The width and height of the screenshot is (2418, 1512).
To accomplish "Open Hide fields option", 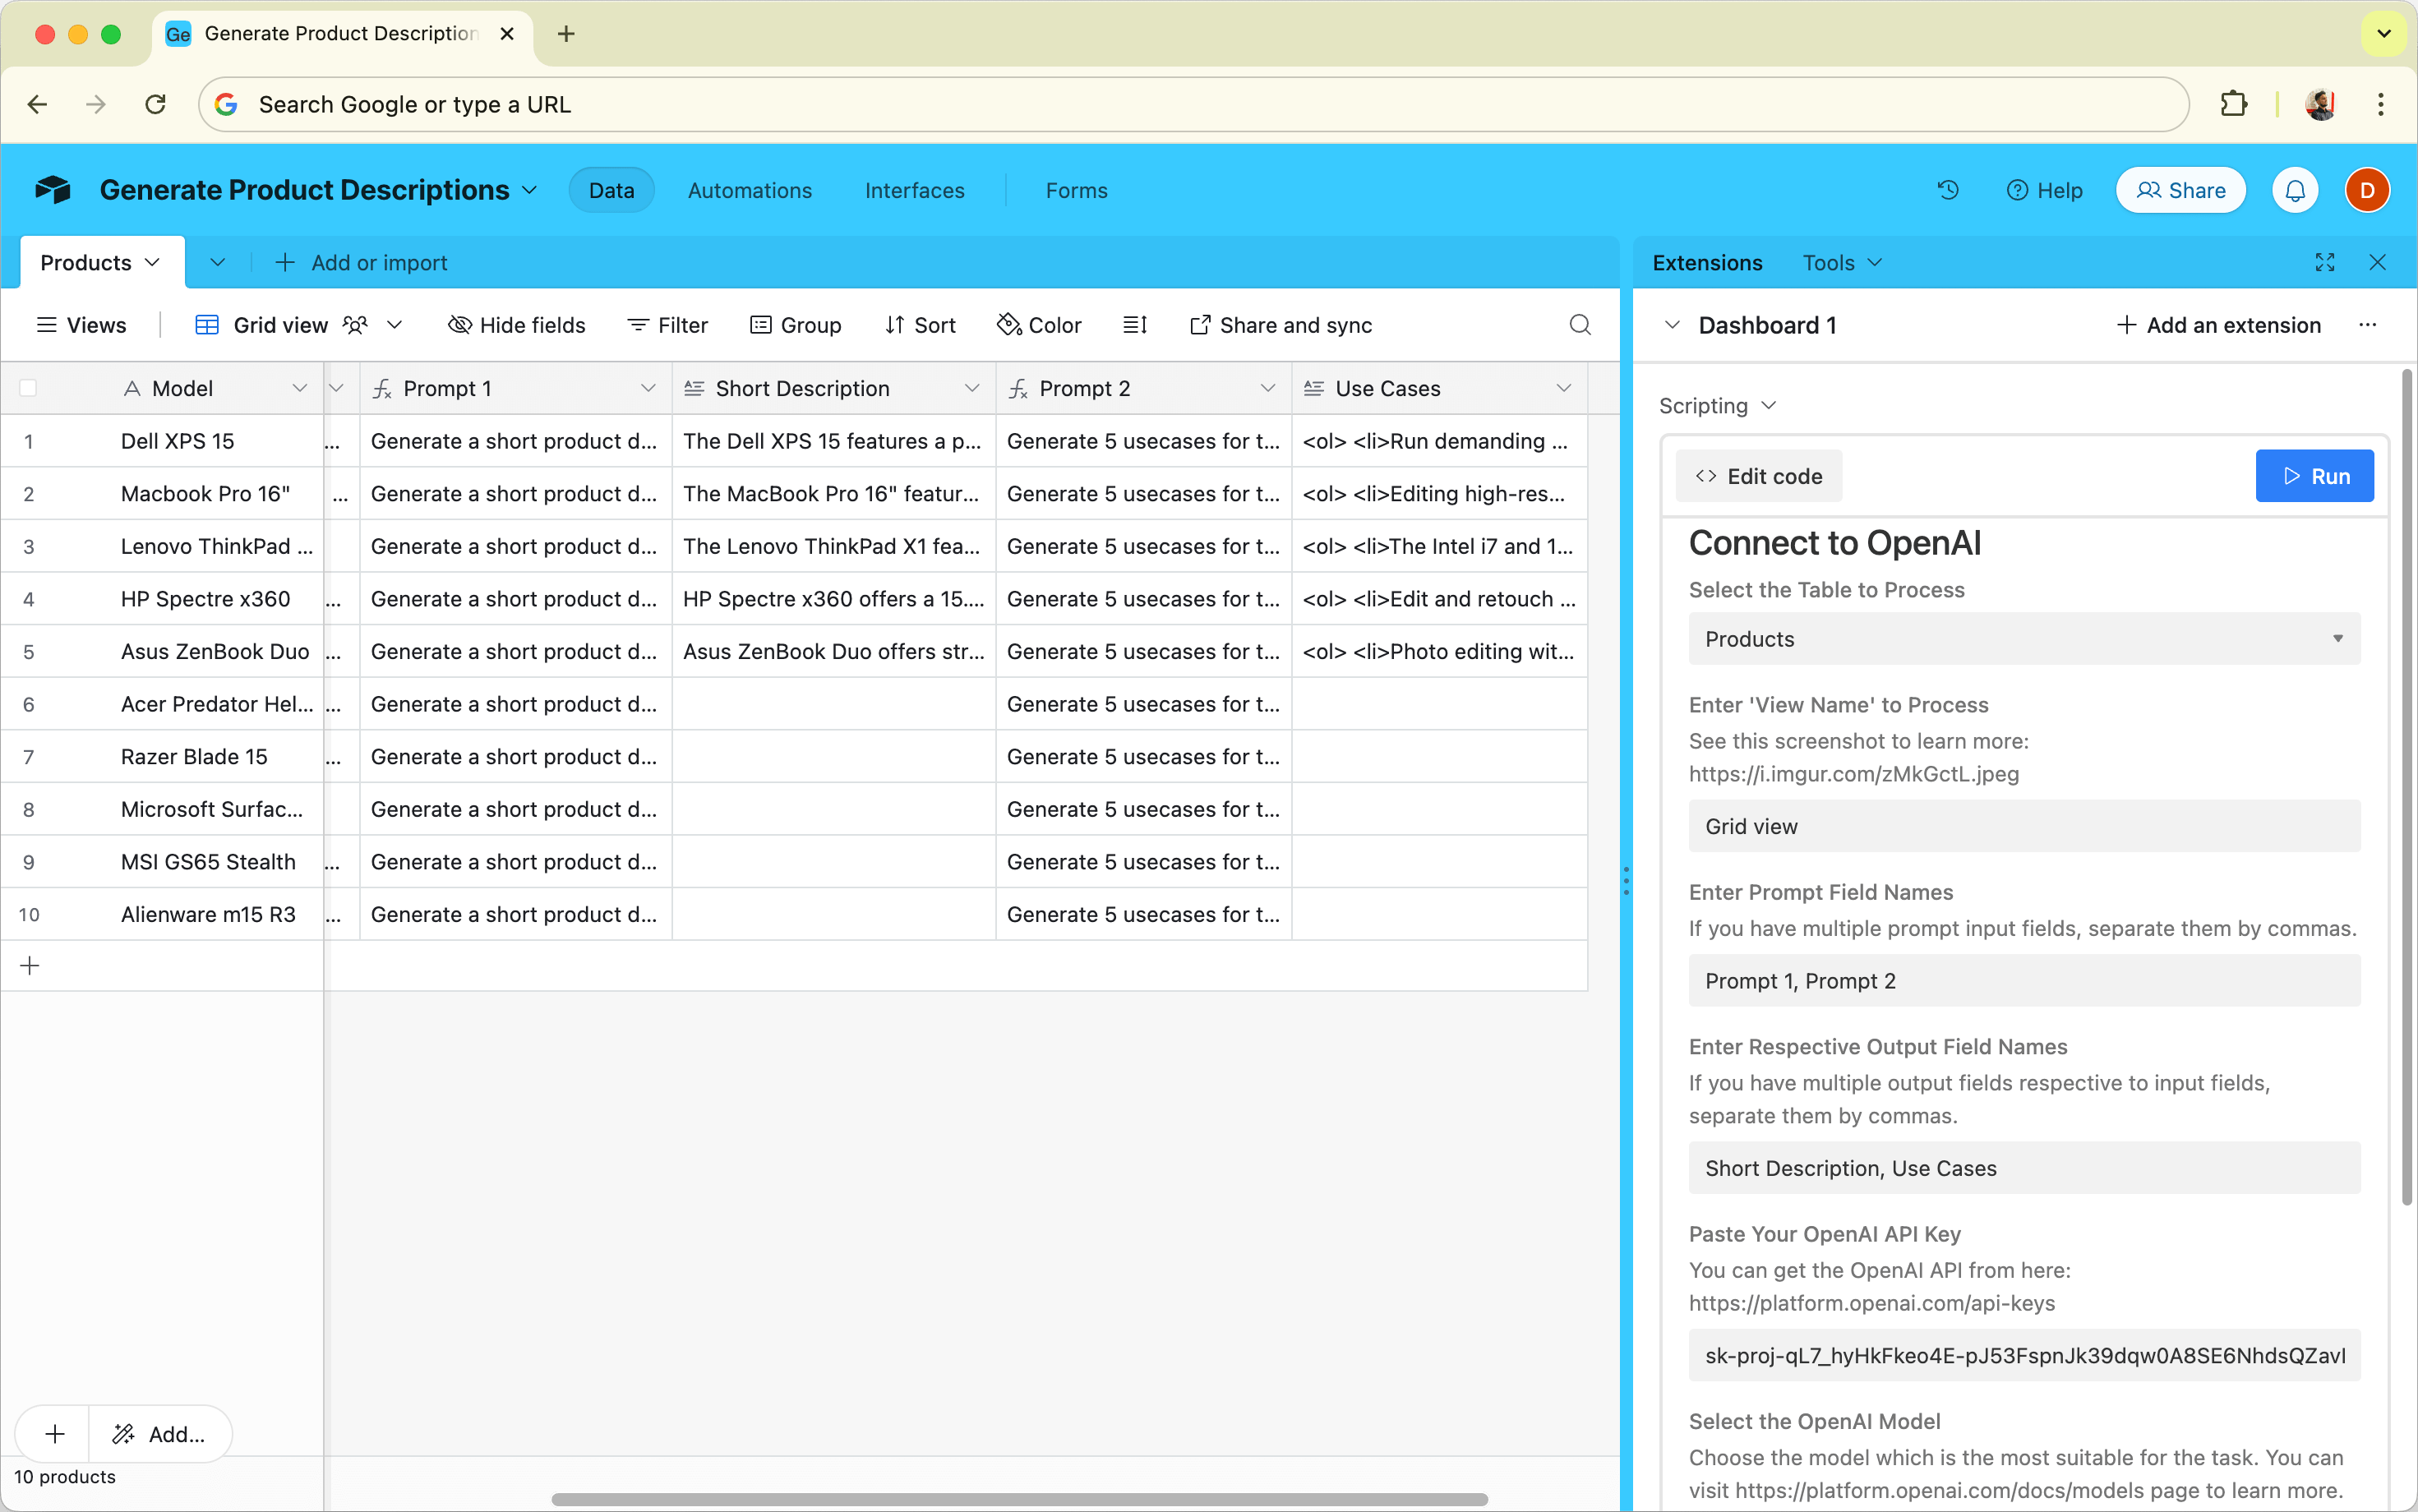I will [517, 325].
